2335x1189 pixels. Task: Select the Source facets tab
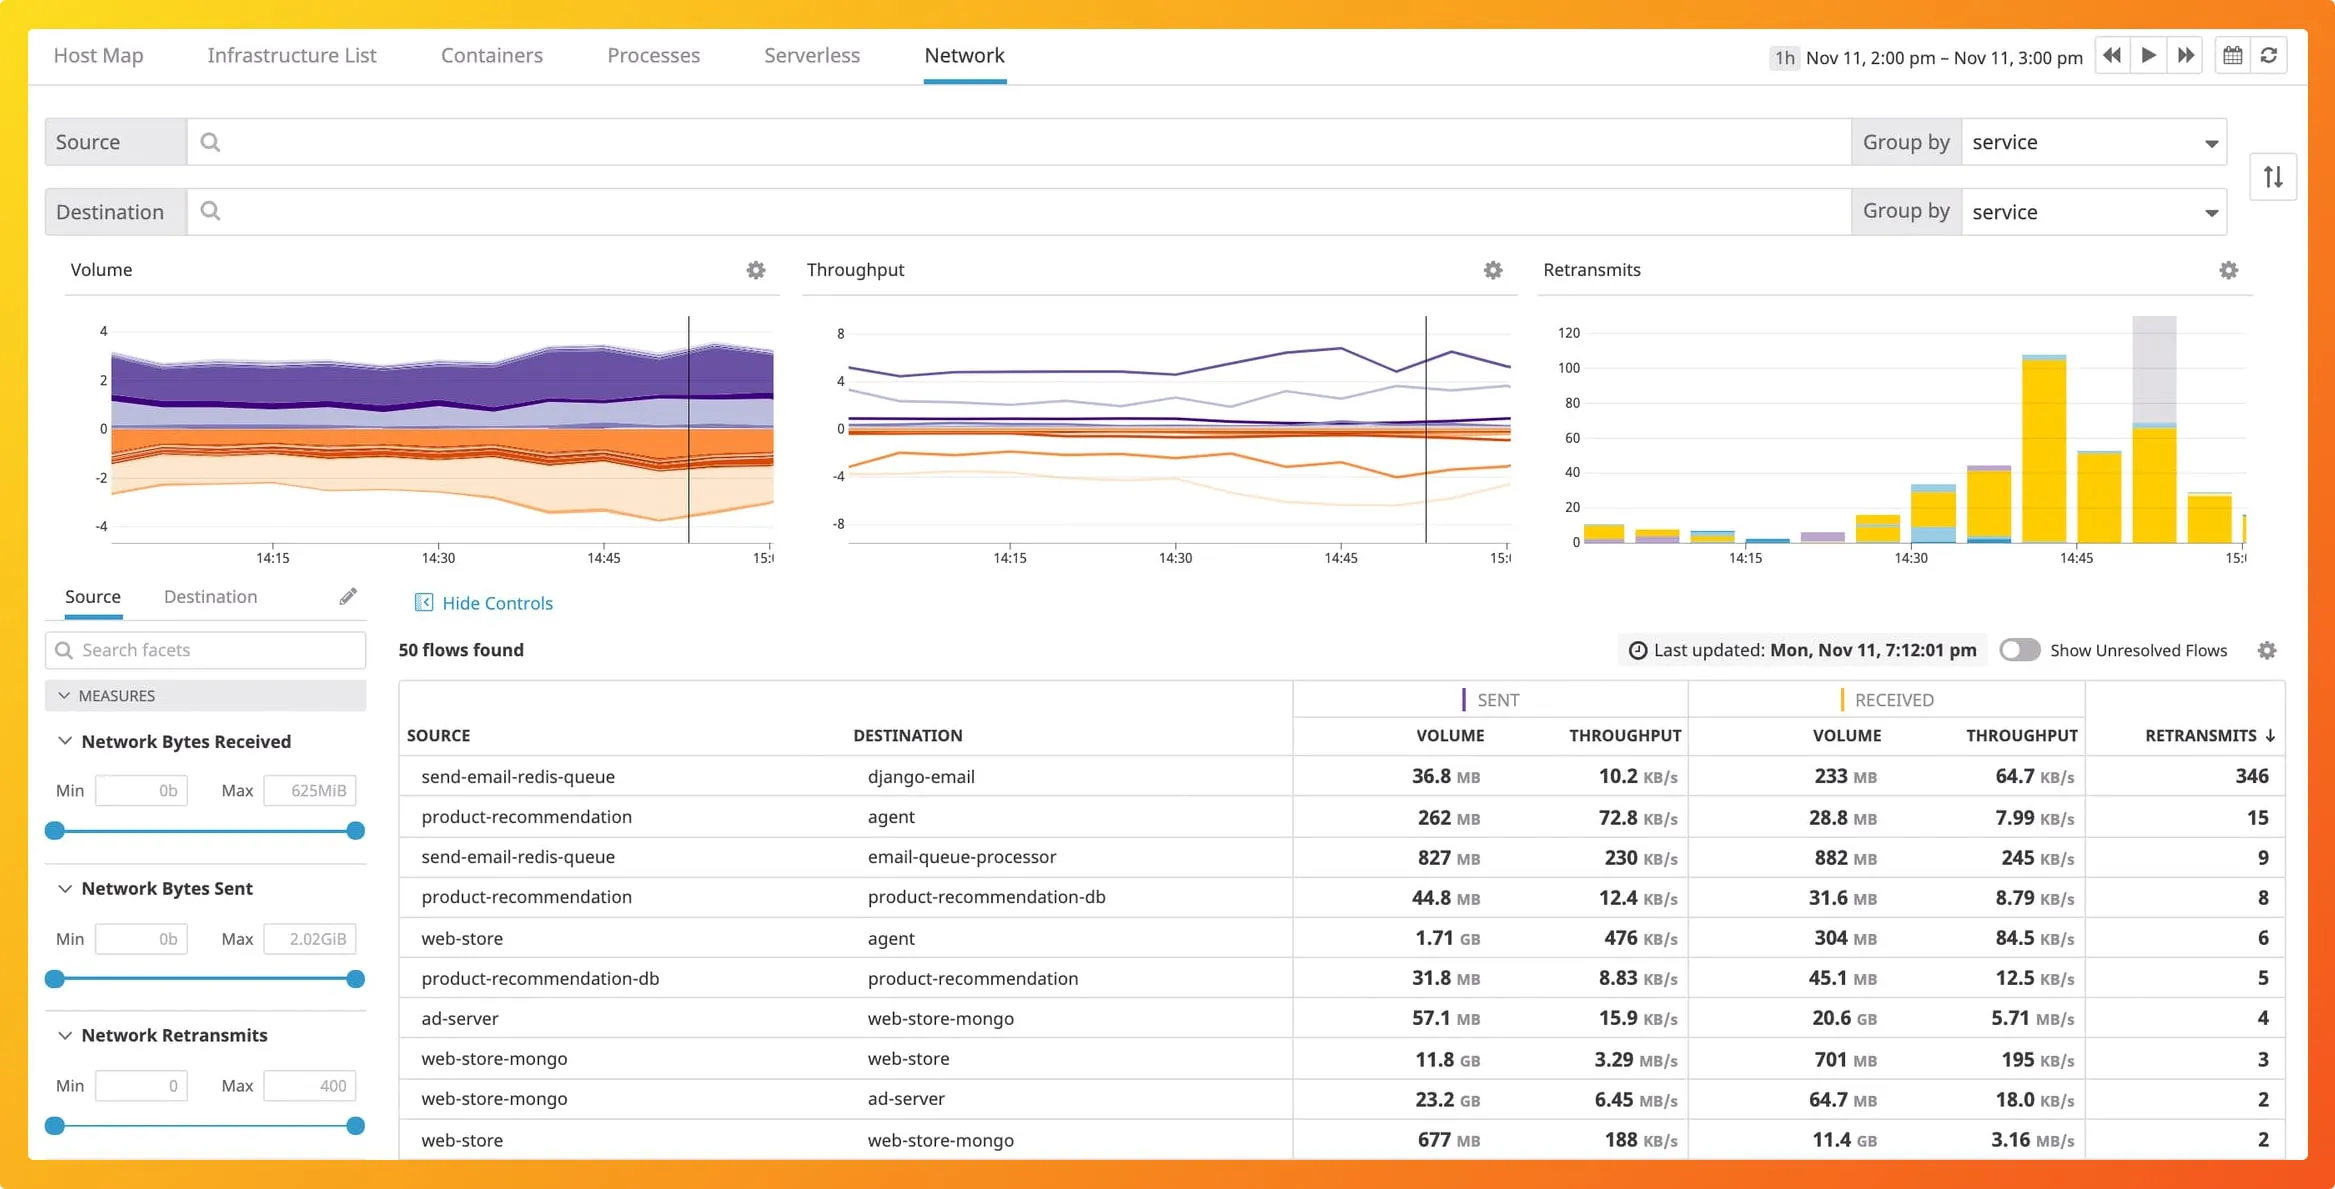click(x=93, y=597)
